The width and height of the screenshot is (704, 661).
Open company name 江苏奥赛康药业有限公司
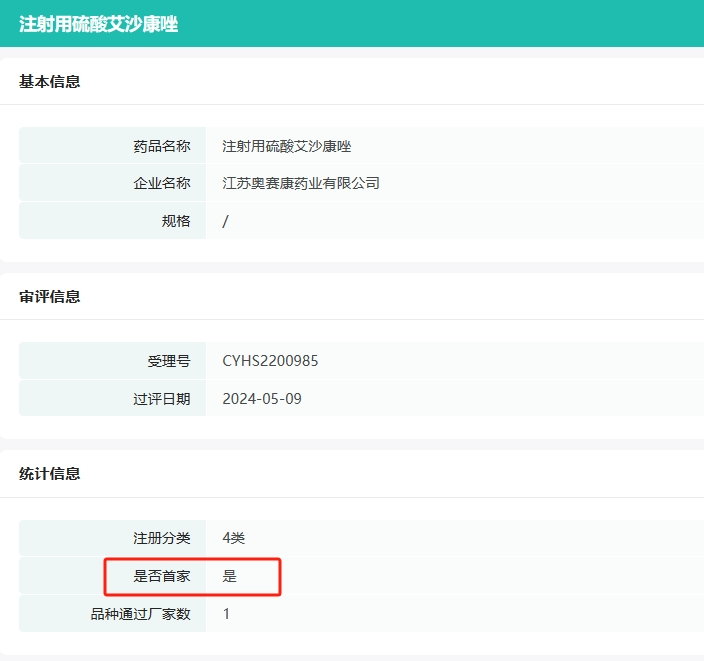point(301,183)
